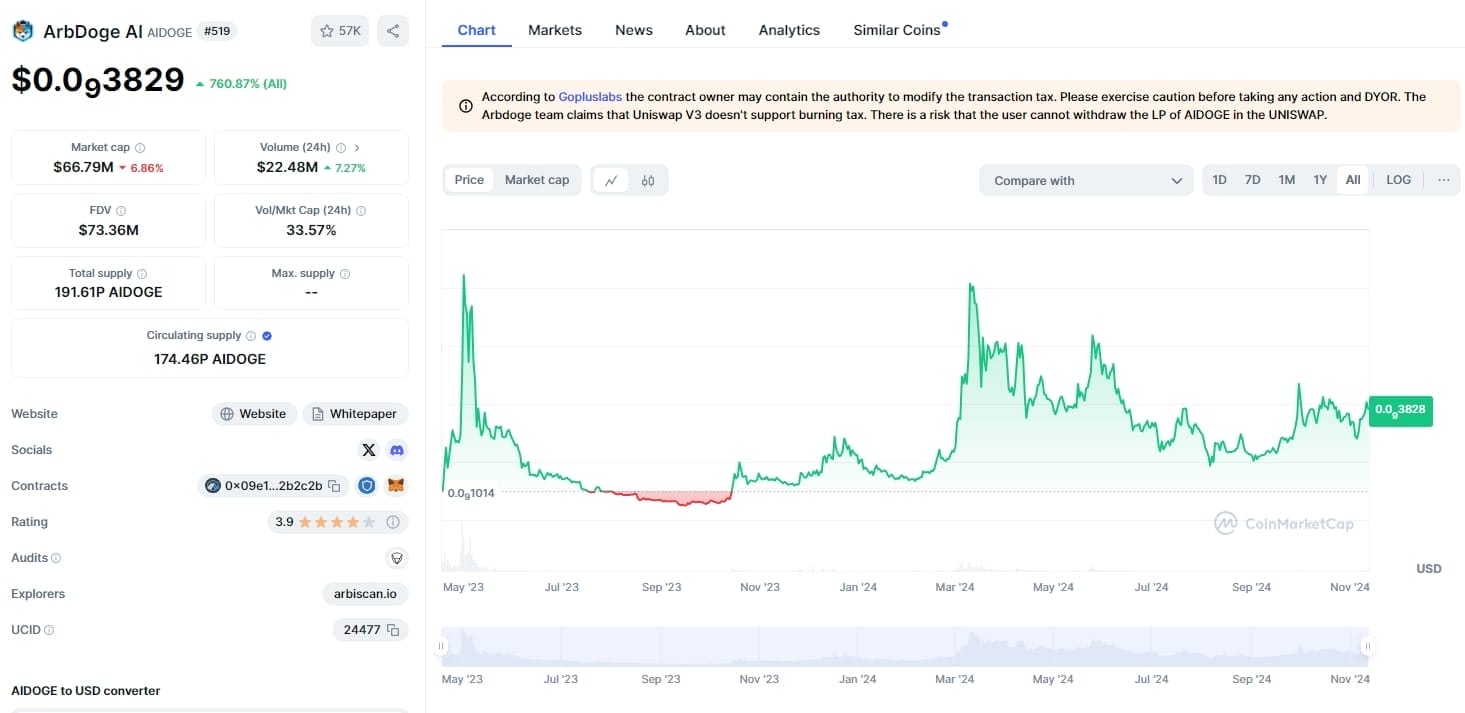Open Volume (24h) info icon
This screenshot has height=713, width=1465.
341,148
